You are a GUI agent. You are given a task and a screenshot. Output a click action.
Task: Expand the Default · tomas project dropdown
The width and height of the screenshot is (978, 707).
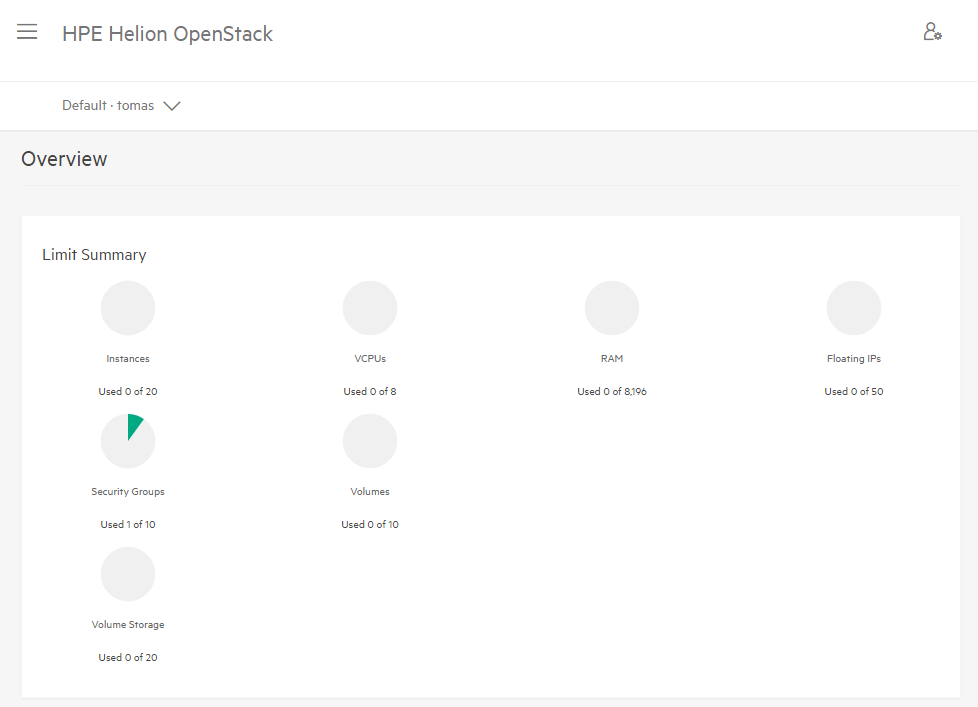[121, 105]
